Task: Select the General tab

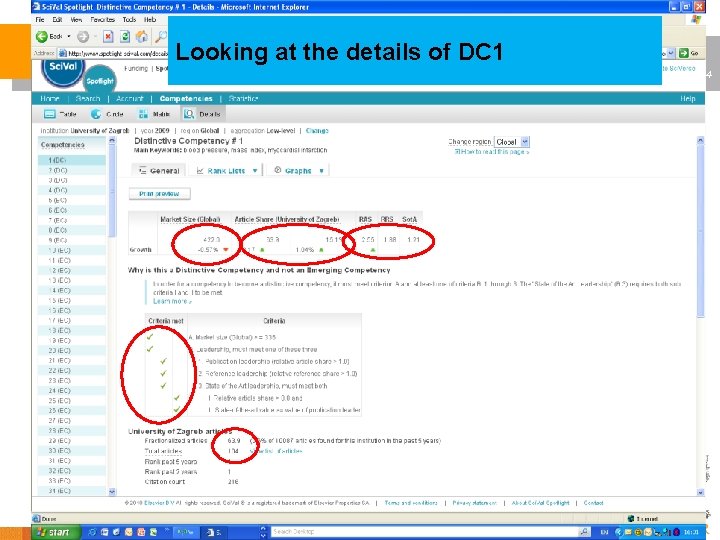Action: tap(159, 170)
